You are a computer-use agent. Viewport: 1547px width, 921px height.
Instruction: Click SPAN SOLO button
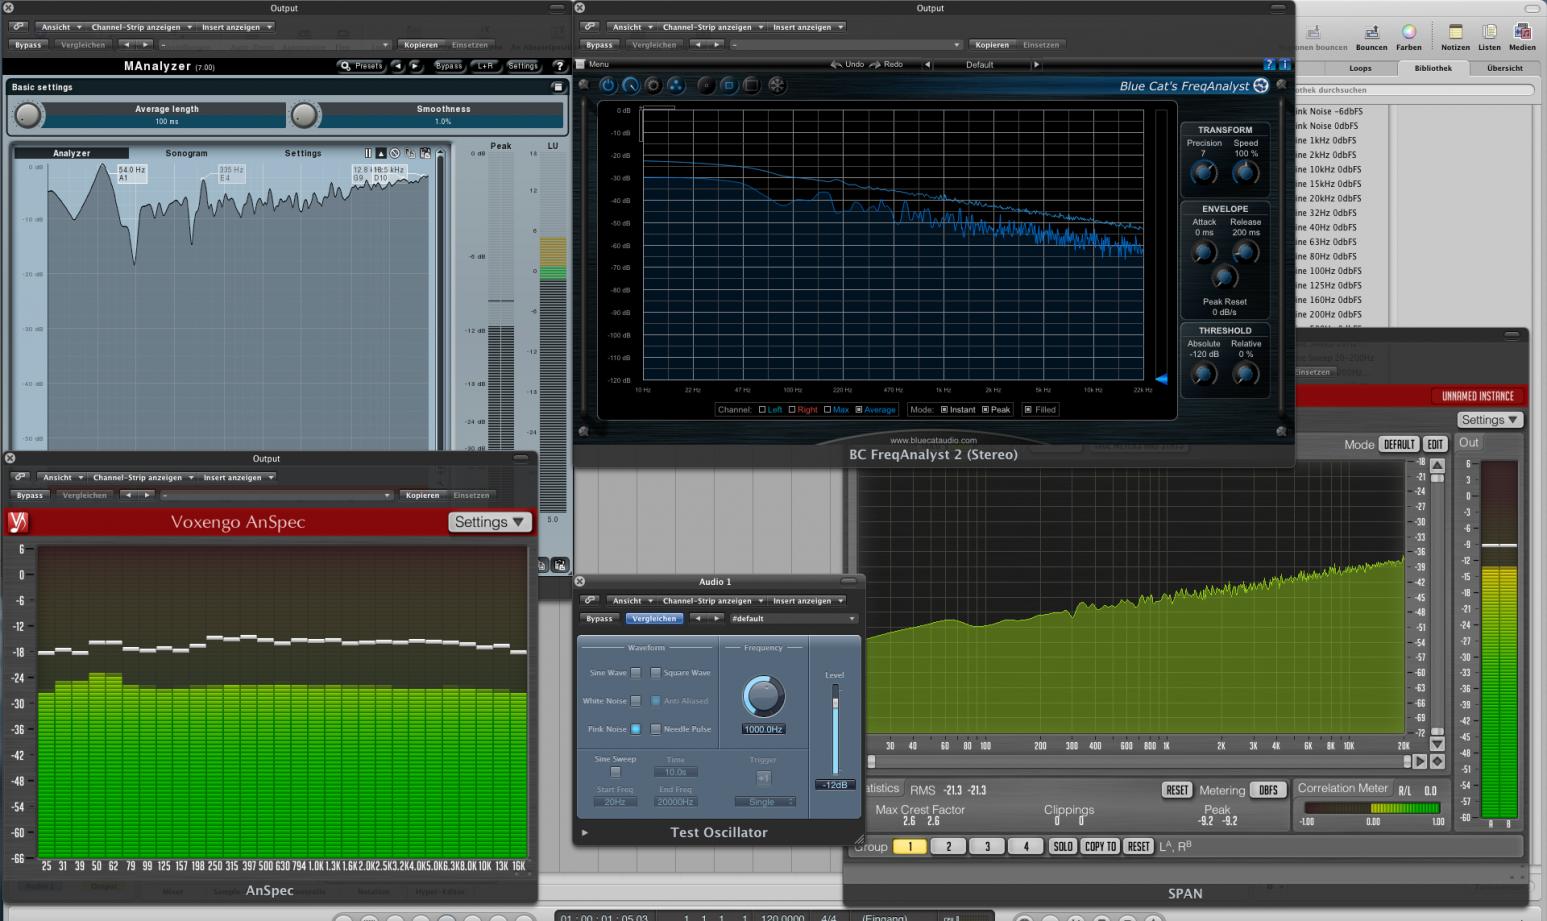coord(1062,846)
